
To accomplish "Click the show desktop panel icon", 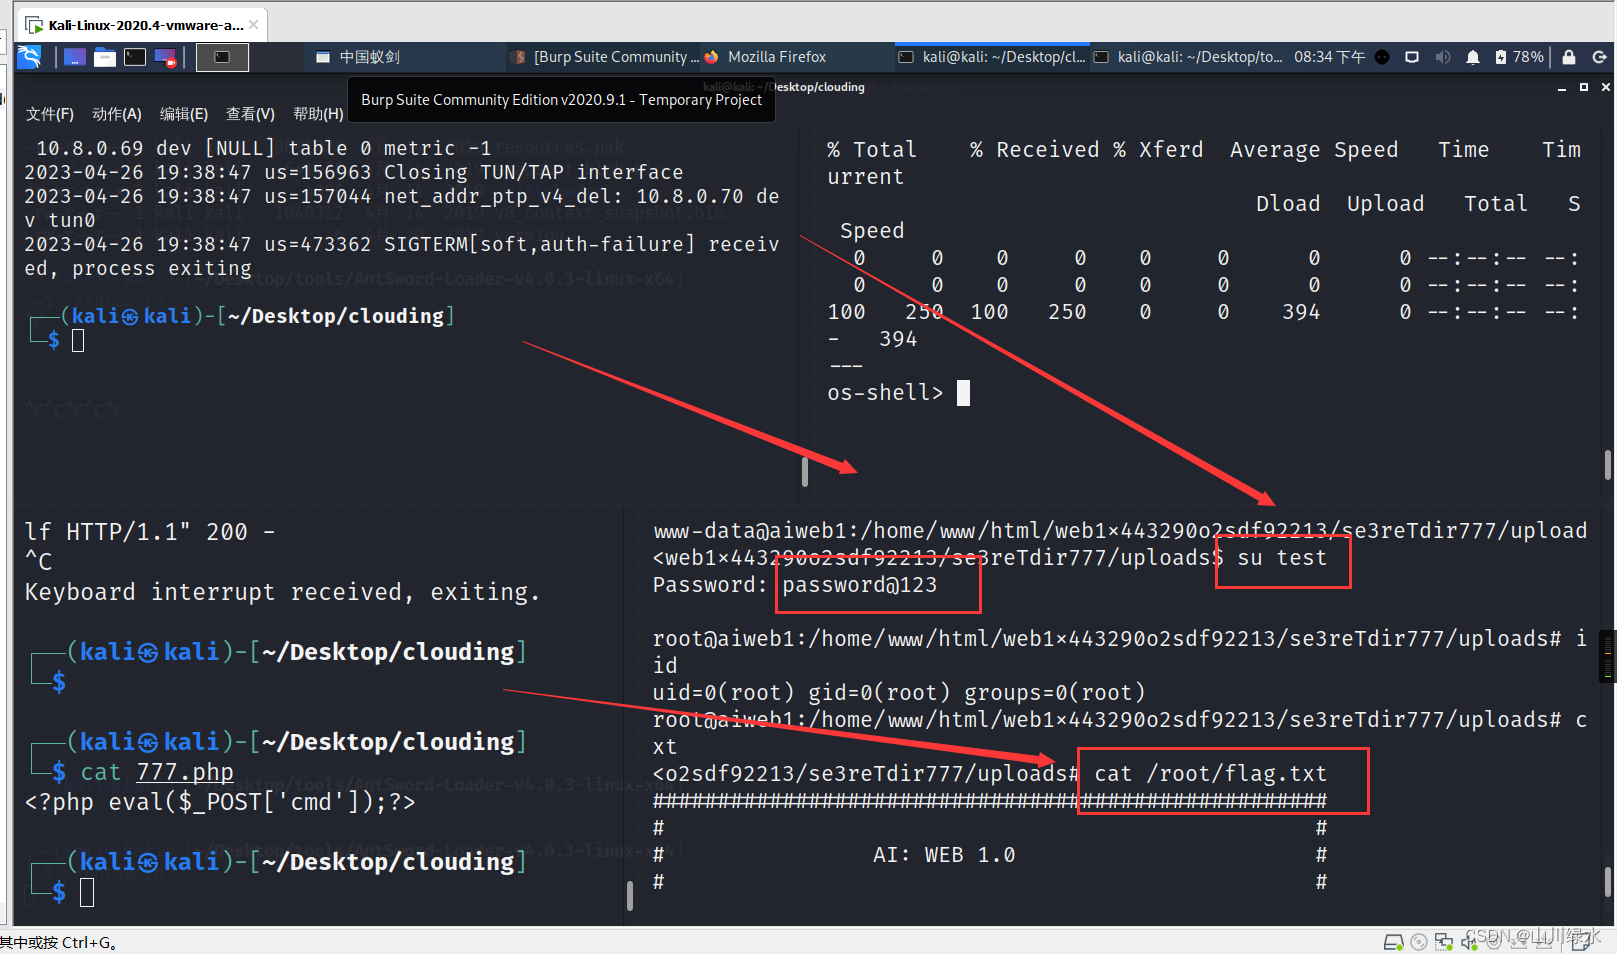I will click(x=75, y=57).
